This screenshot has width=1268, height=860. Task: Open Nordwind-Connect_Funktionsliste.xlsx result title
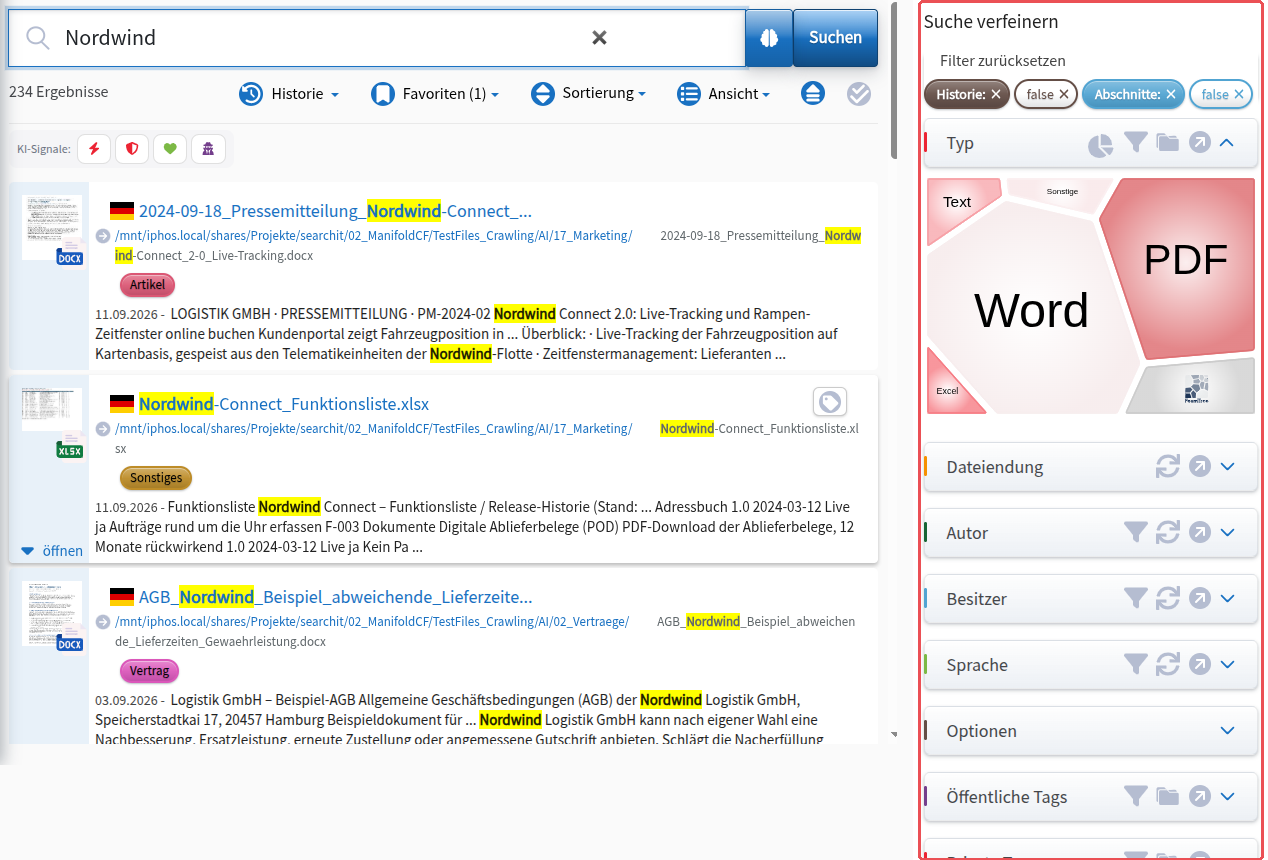(284, 404)
